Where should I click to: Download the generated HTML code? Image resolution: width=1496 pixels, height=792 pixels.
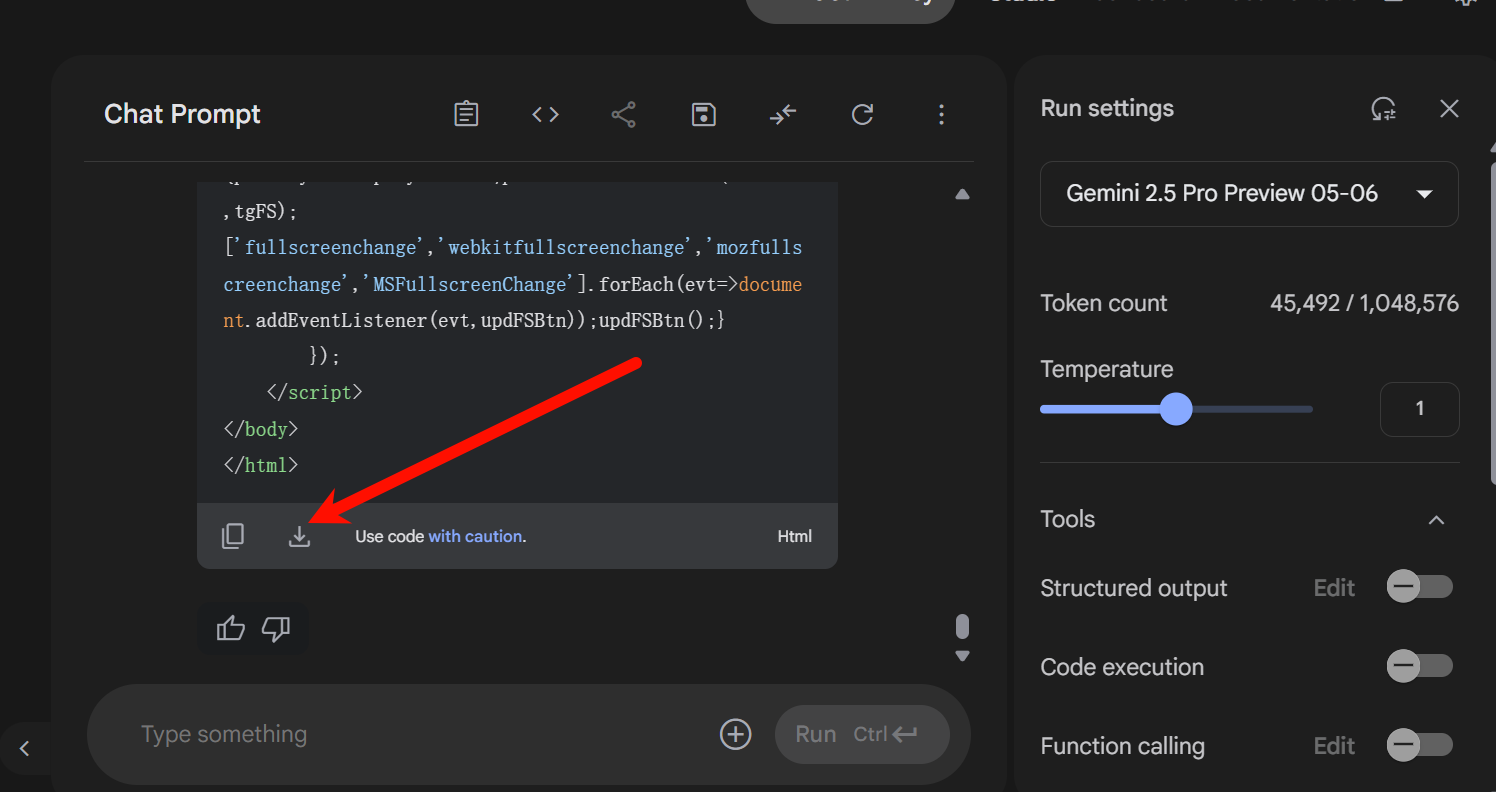click(x=299, y=536)
